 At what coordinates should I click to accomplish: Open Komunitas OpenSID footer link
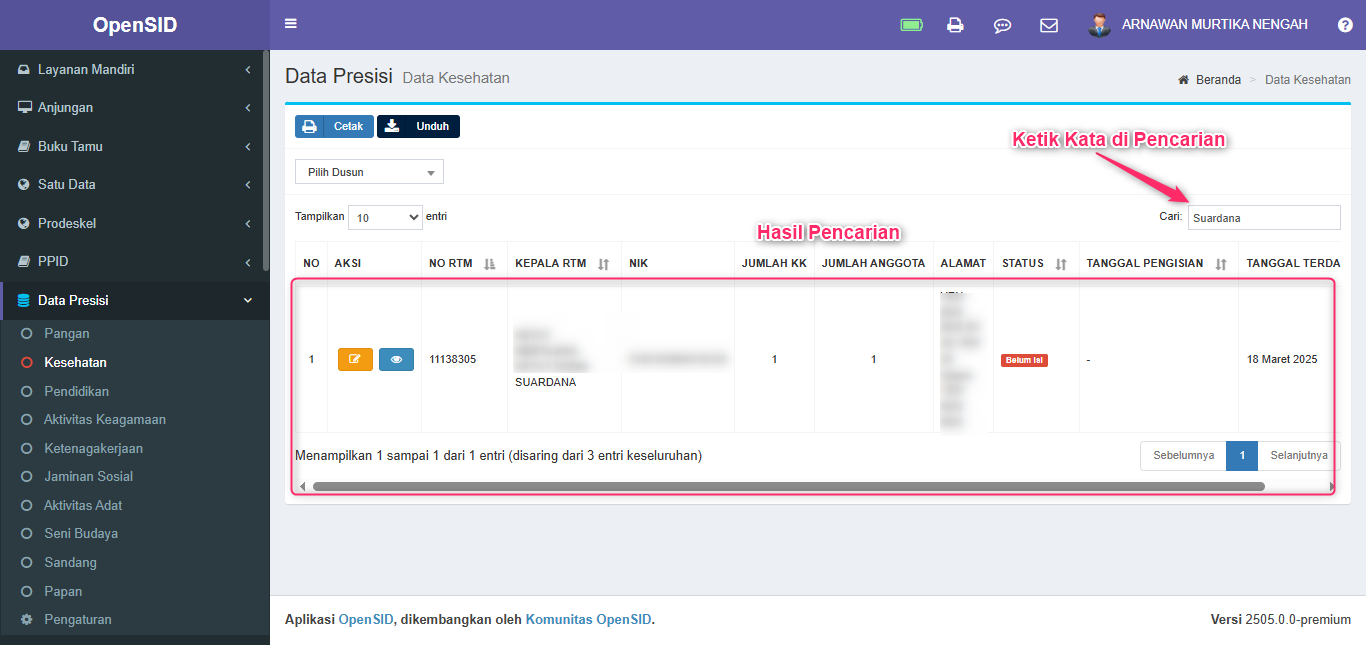click(x=588, y=620)
